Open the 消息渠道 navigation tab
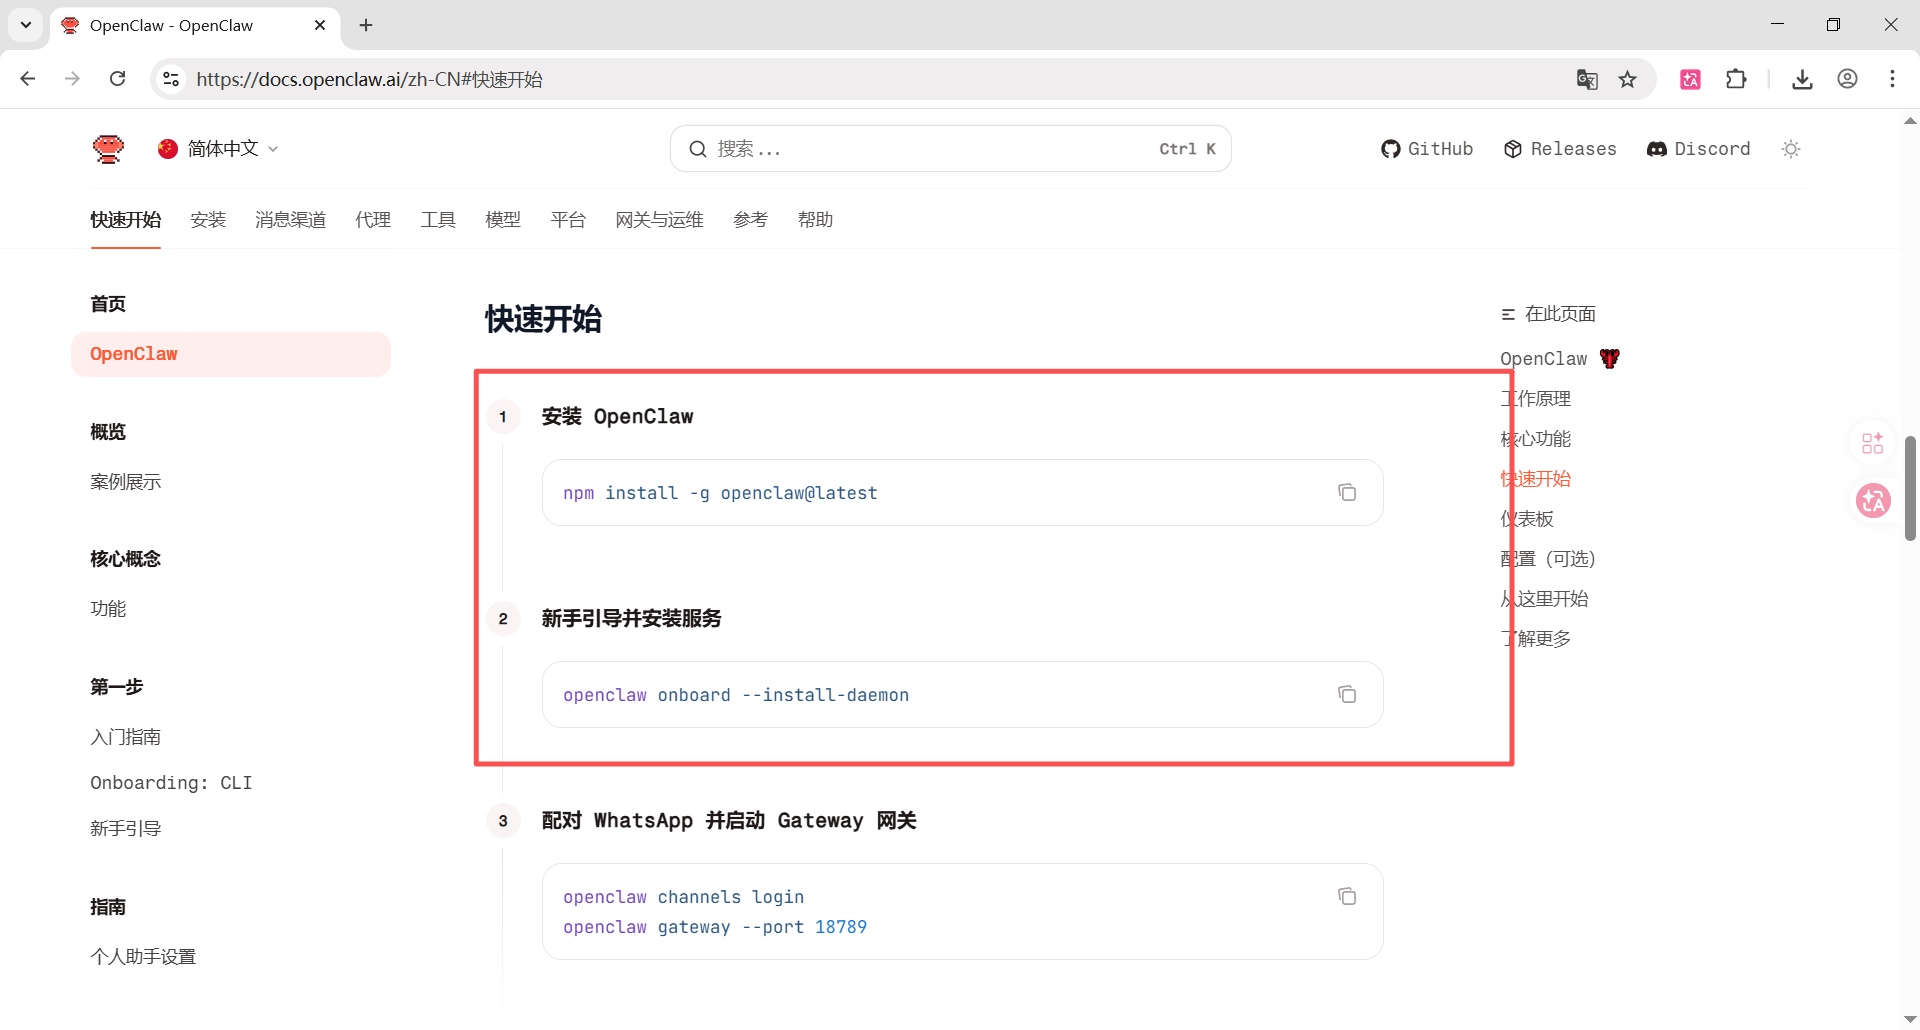Image resolution: width=1920 pixels, height=1030 pixels. (x=290, y=220)
